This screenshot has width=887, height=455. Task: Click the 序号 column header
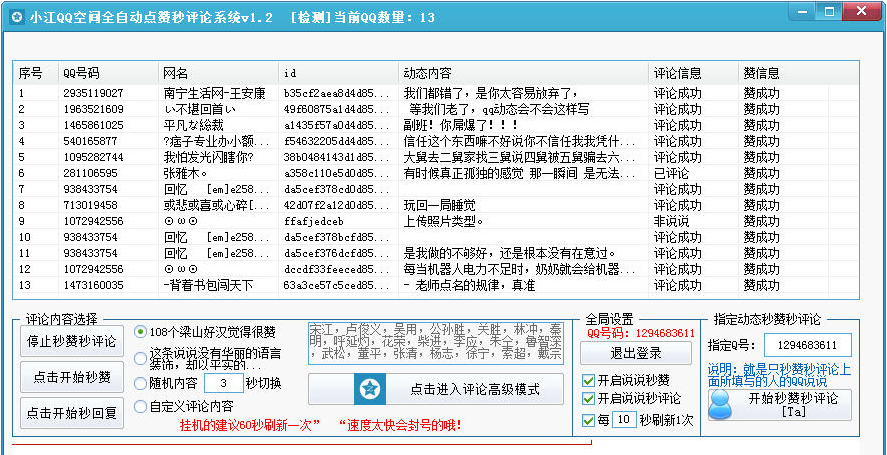pos(36,73)
